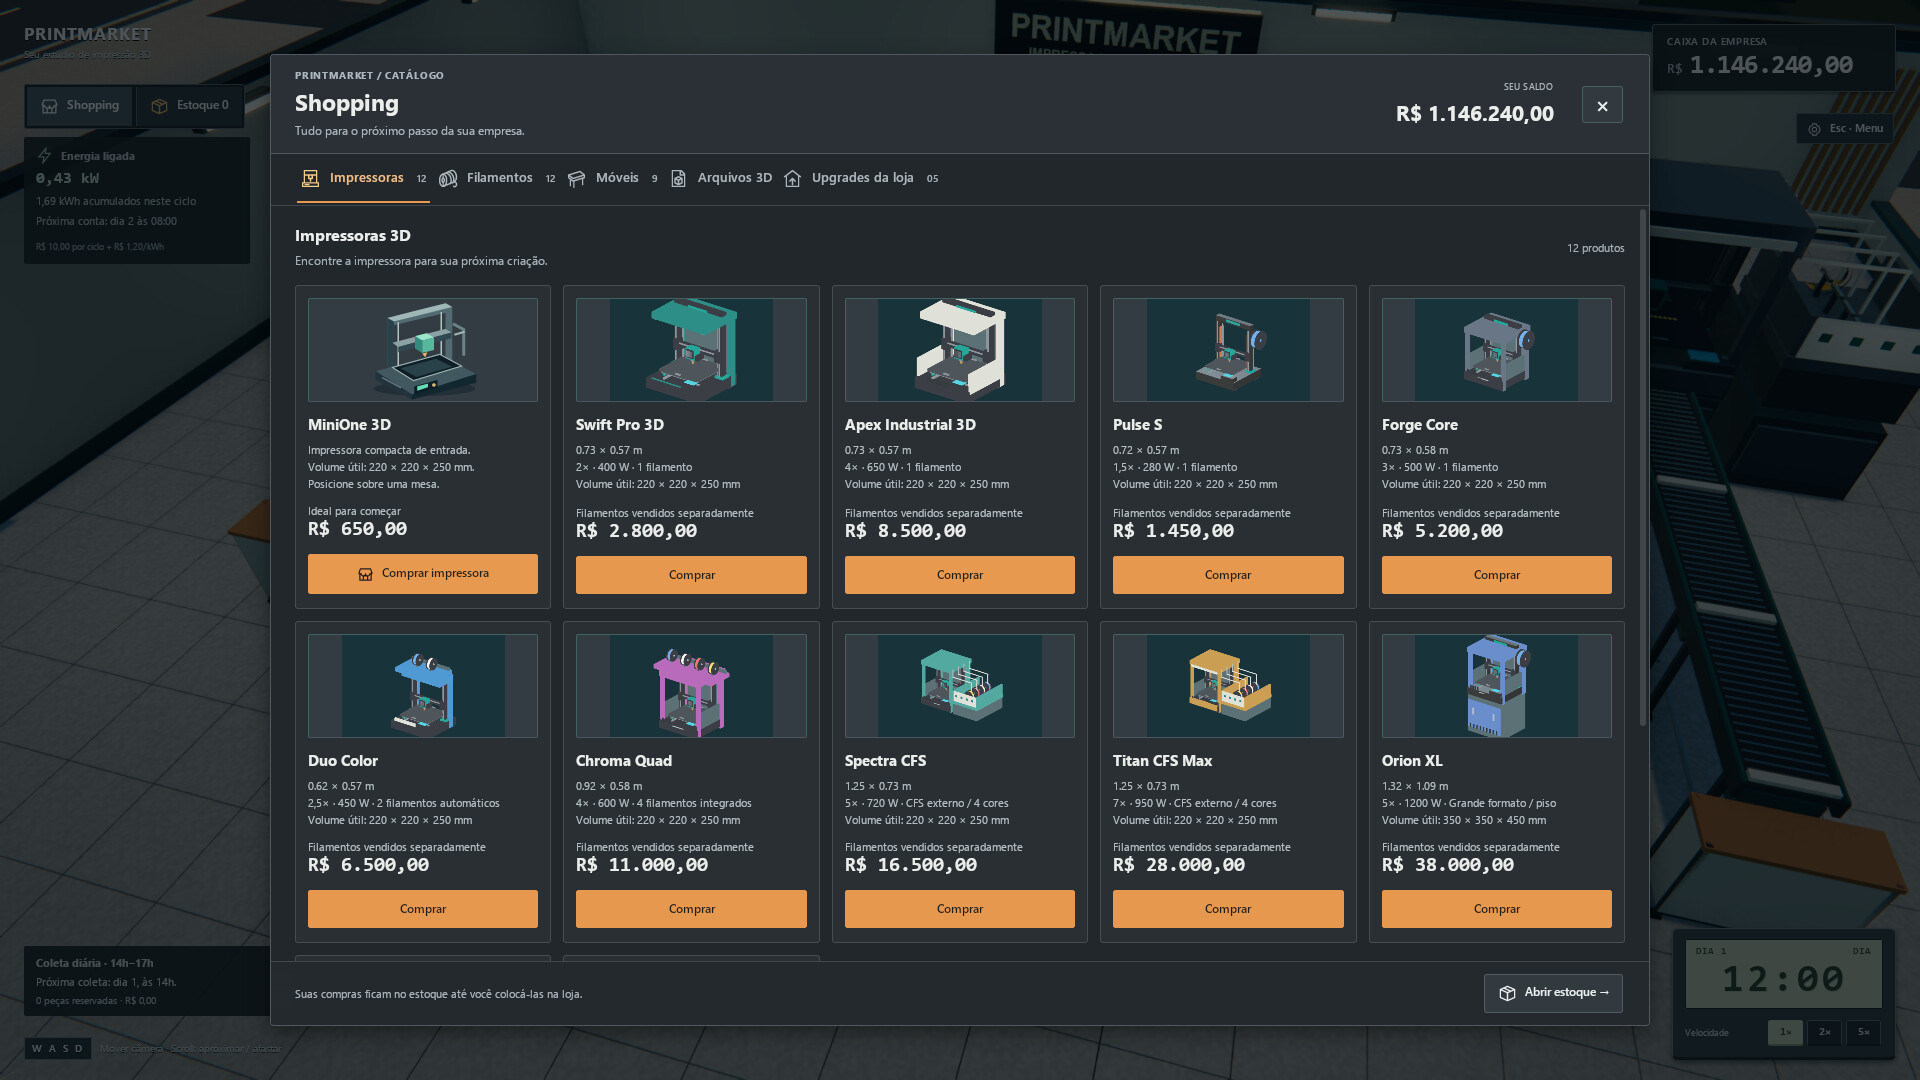Image resolution: width=1920 pixels, height=1080 pixels.
Task: Click Comprar under Spectra CFS
Action: [x=960, y=909]
